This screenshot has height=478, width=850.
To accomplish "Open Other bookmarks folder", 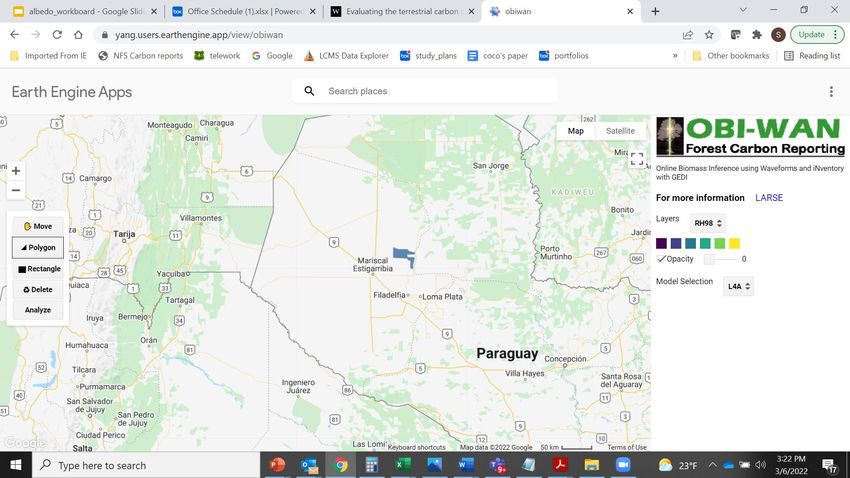I will click(731, 56).
